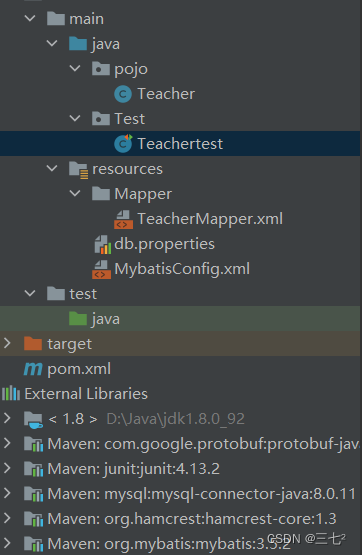Click the Maven pom.xml icon

pos(33,369)
